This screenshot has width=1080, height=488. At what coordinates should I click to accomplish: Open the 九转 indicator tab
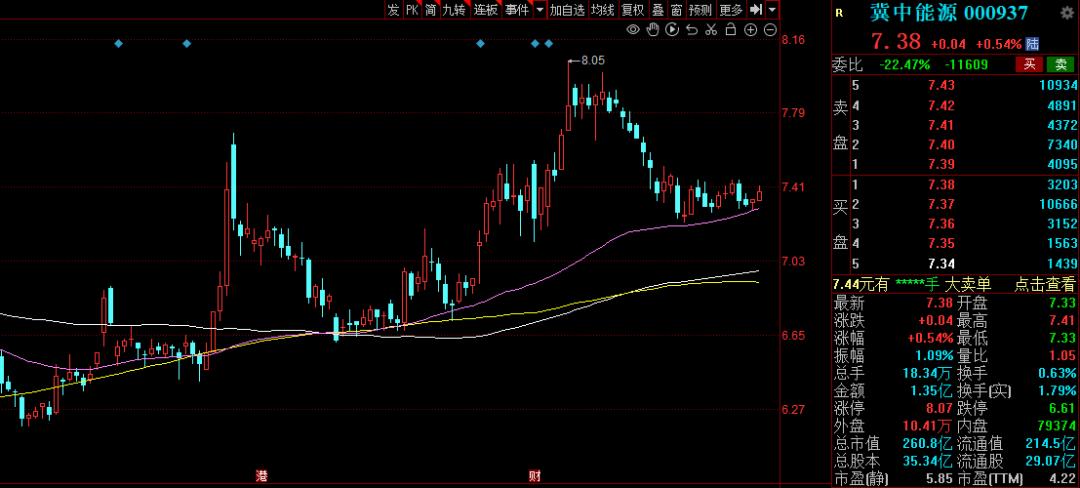tap(454, 9)
